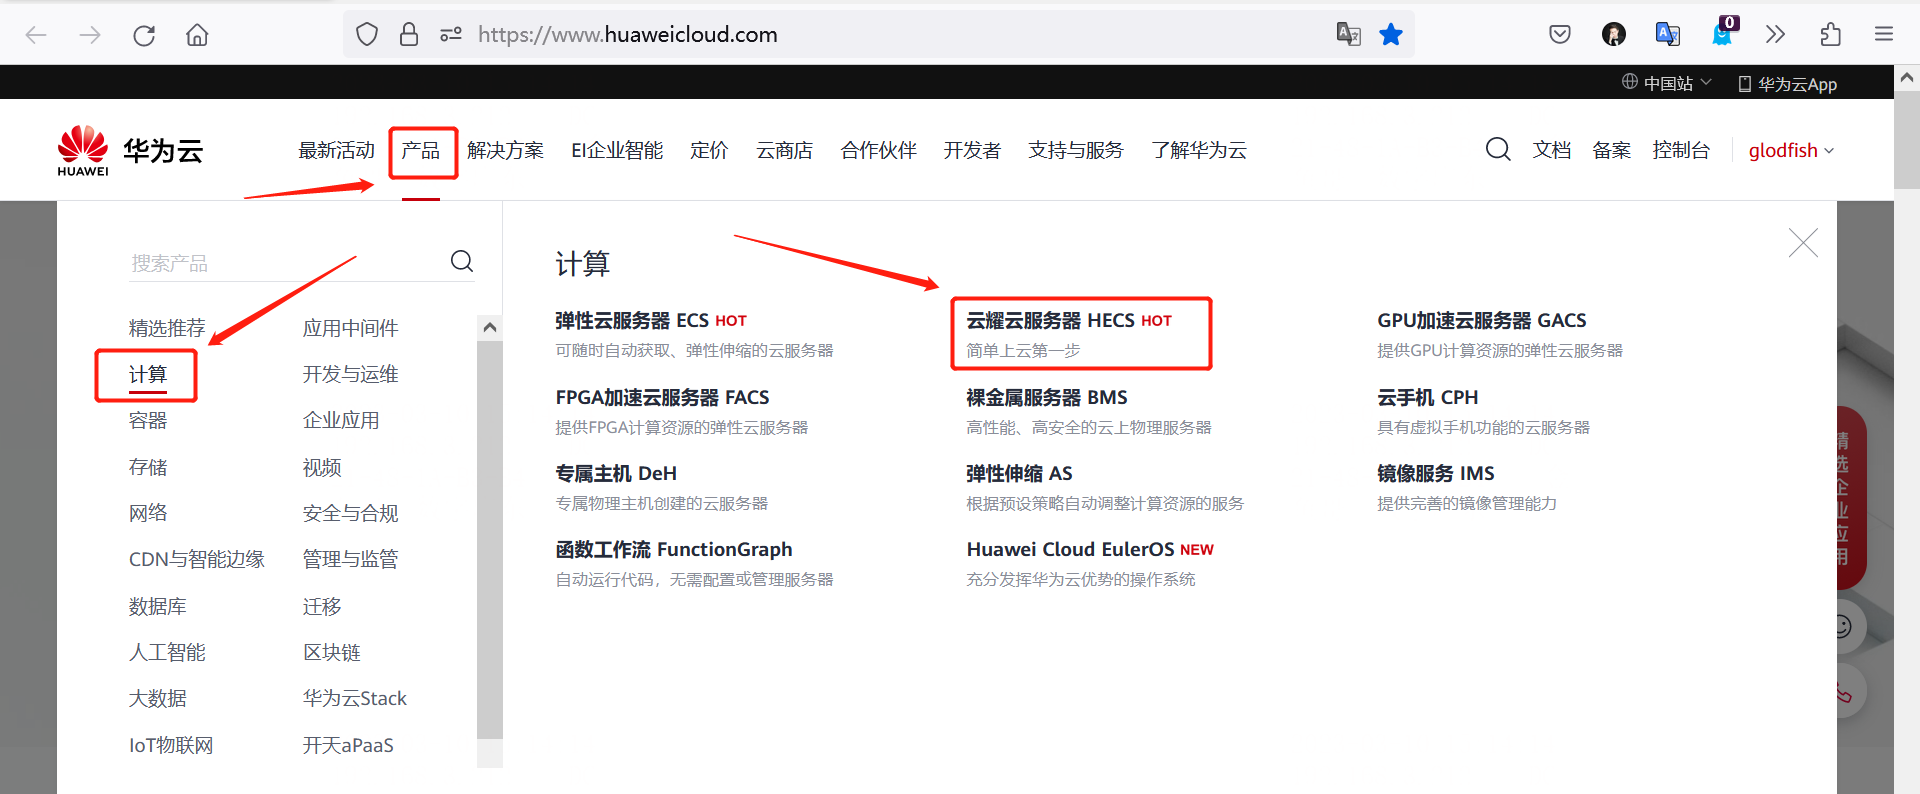Select CDN与智能边缘 category

point(197,559)
